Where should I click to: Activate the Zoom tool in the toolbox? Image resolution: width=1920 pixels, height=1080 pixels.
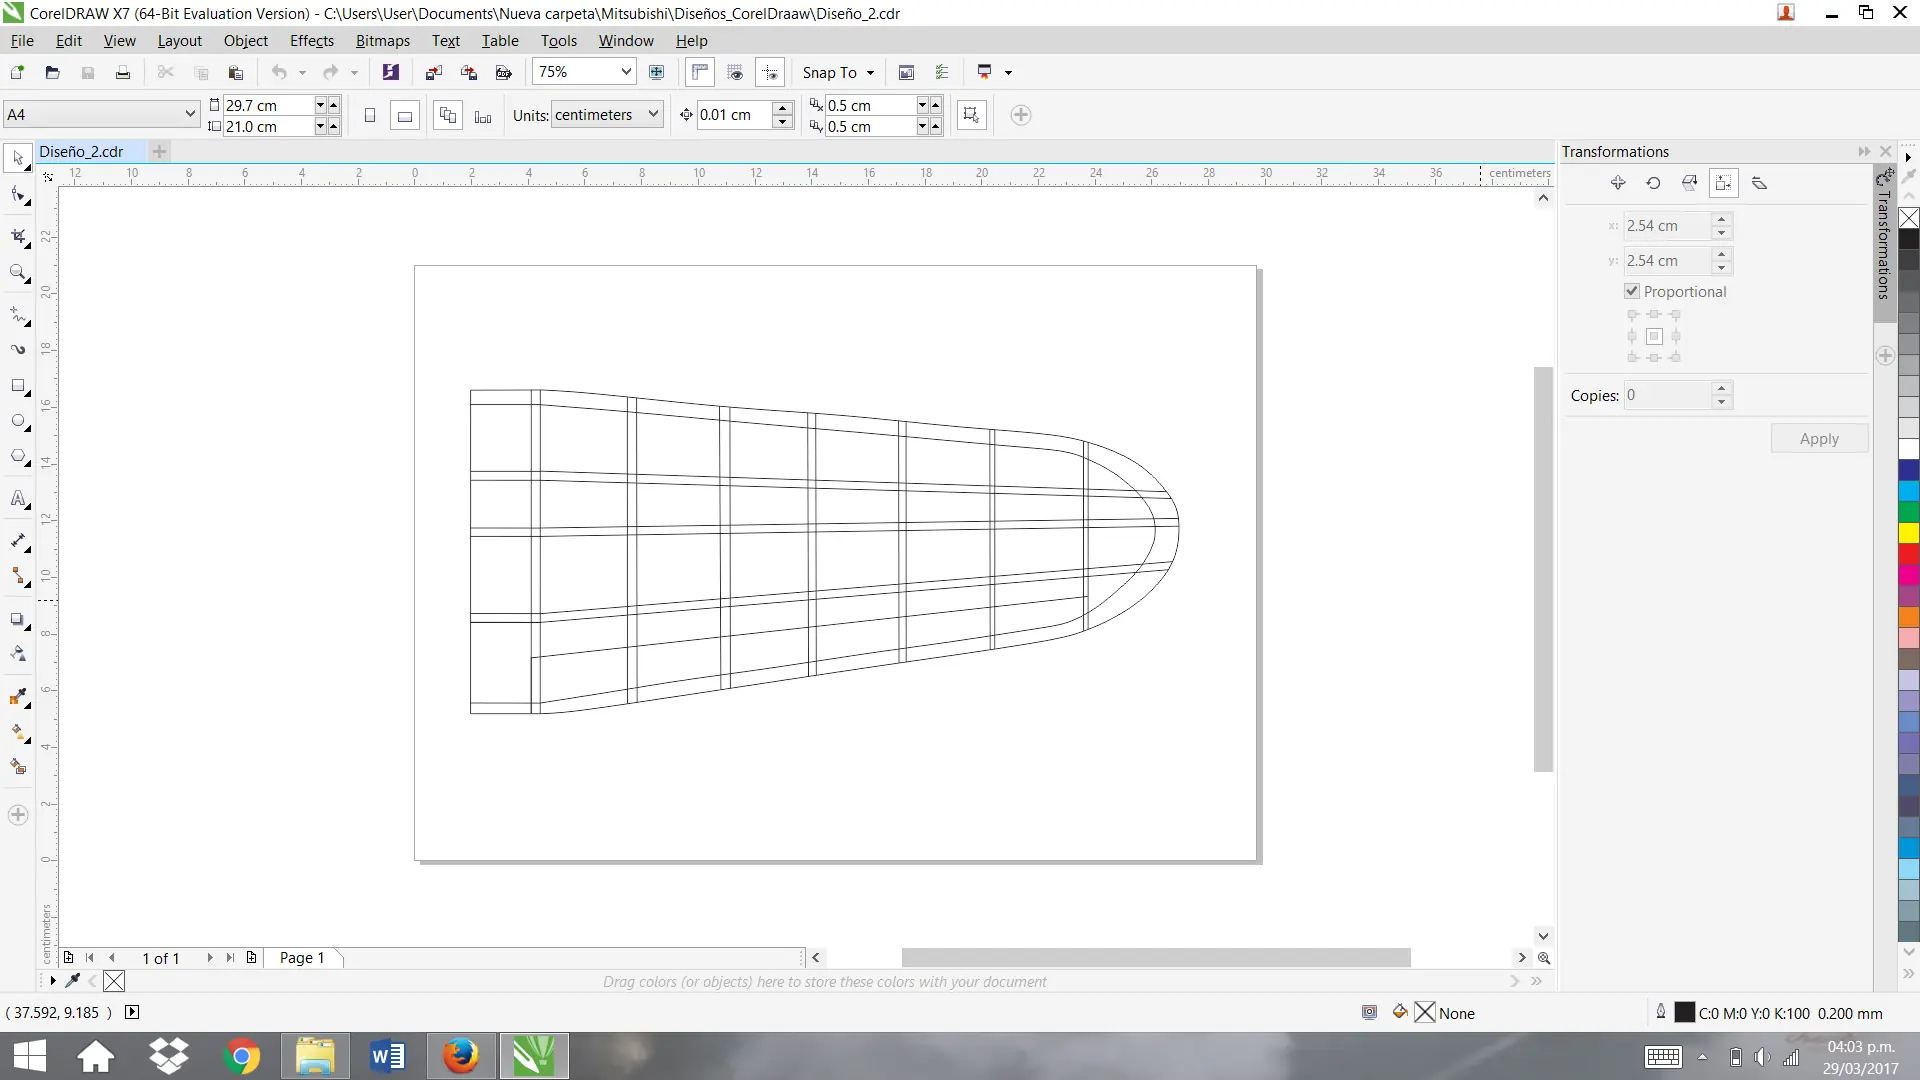(x=18, y=272)
